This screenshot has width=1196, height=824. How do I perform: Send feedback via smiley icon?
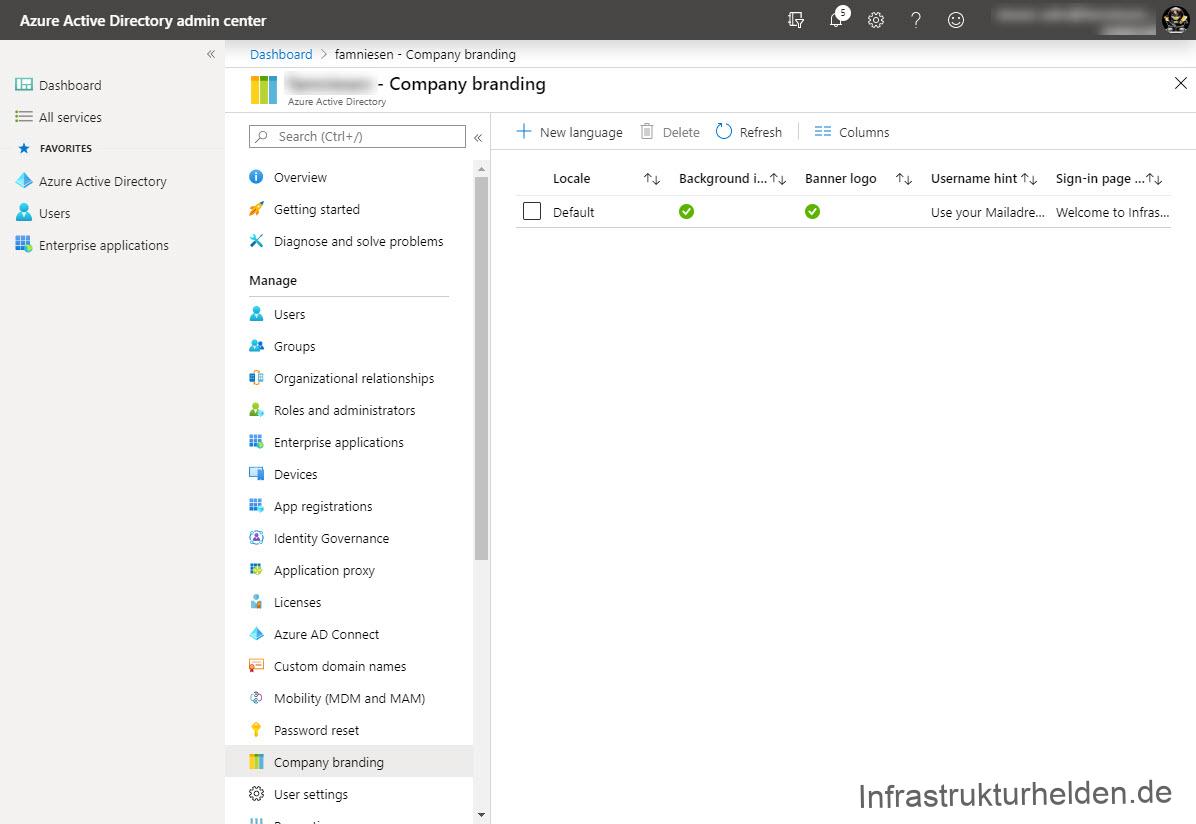pos(956,20)
